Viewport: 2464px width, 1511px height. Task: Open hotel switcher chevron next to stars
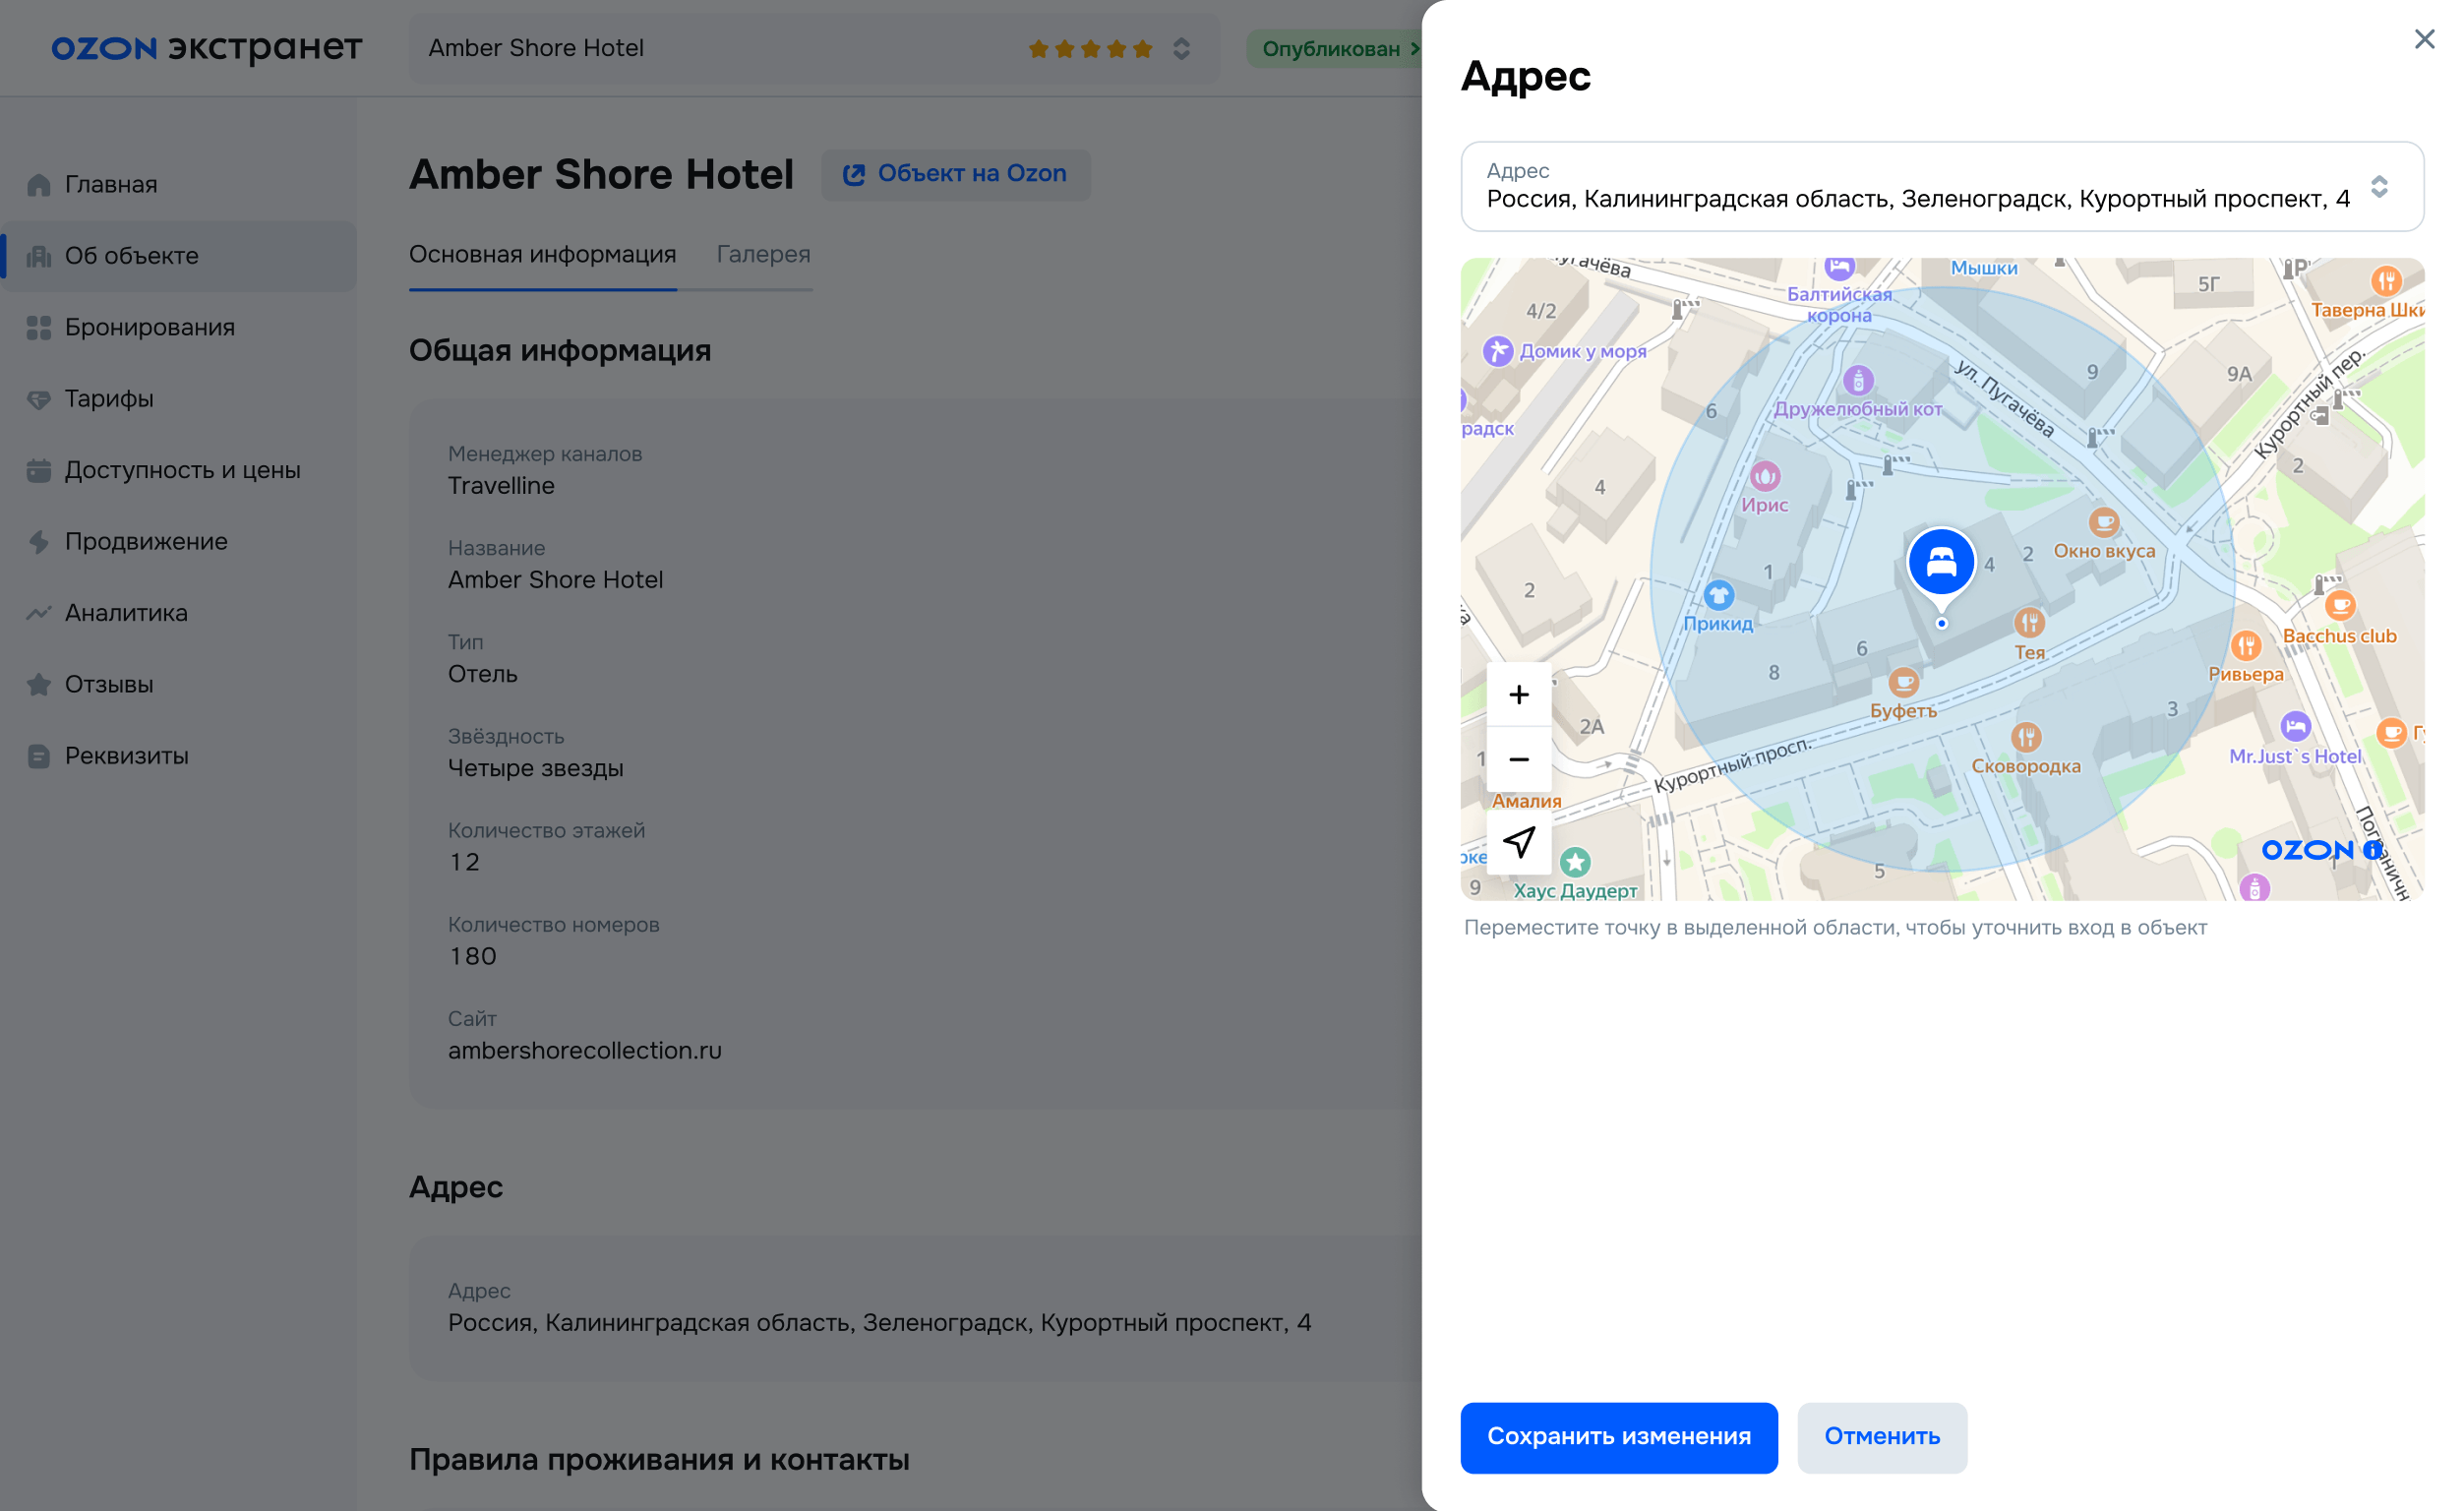click(1181, 48)
